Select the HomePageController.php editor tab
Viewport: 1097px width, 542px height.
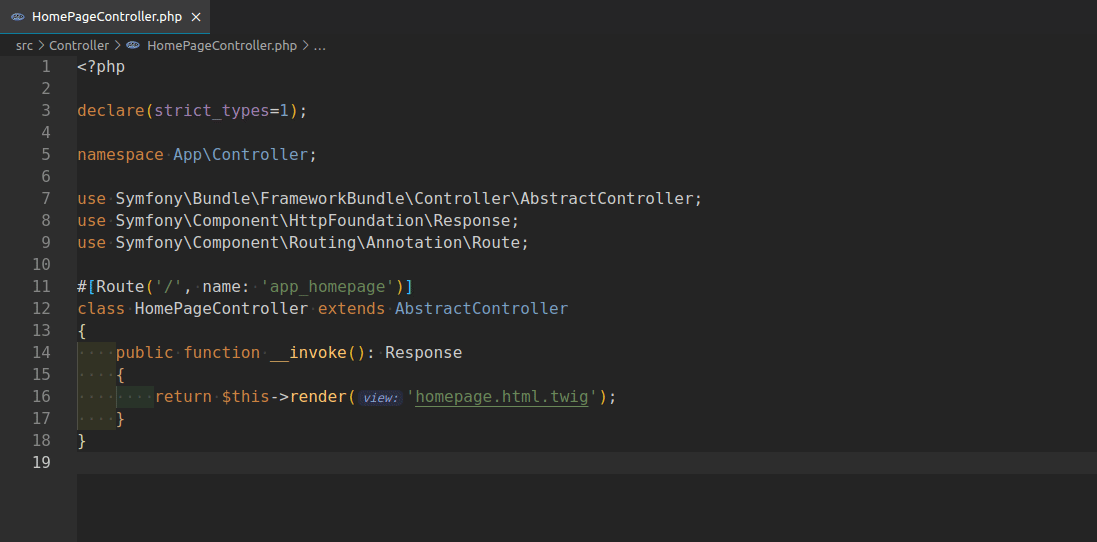point(105,17)
